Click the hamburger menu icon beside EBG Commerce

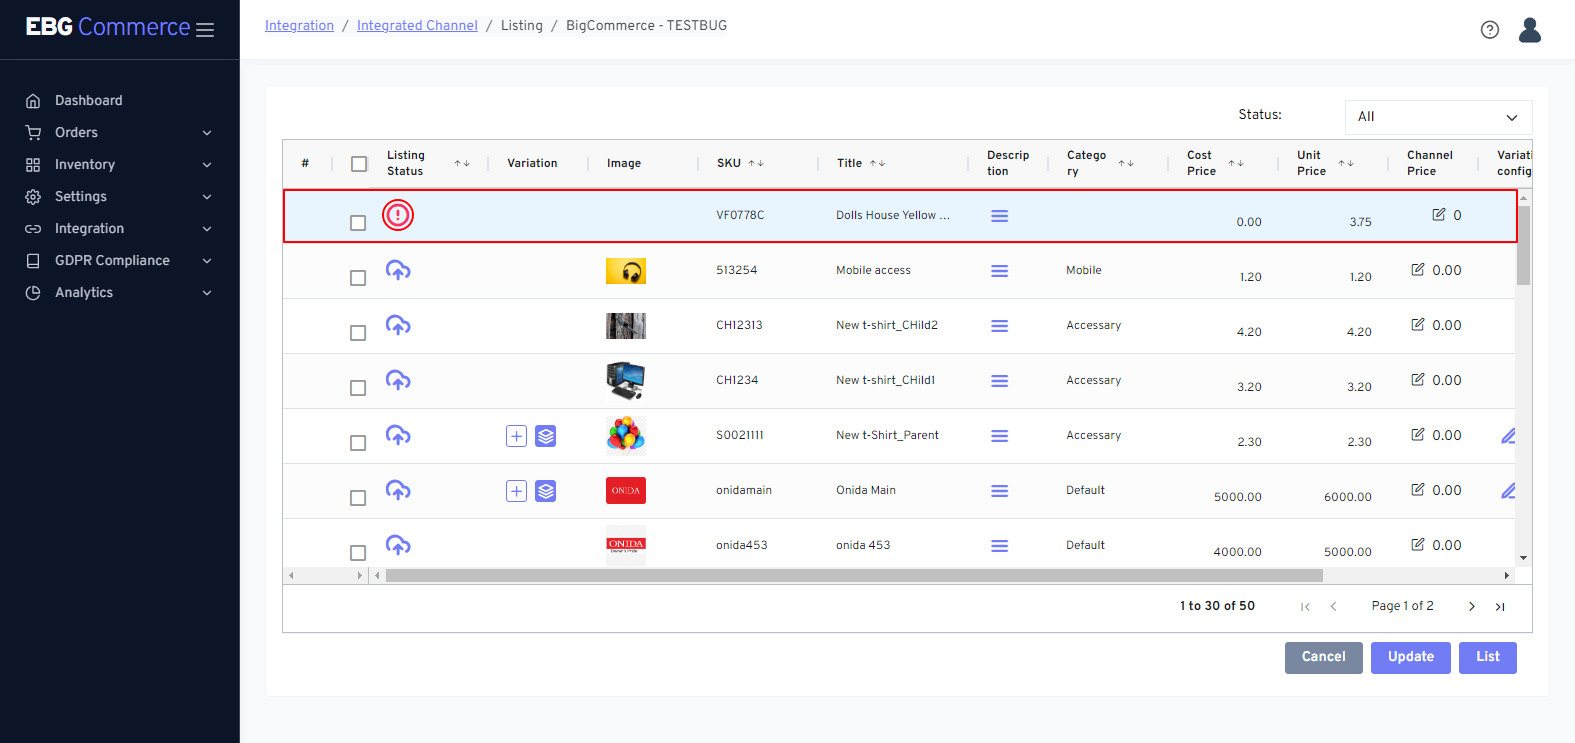[205, 30]
